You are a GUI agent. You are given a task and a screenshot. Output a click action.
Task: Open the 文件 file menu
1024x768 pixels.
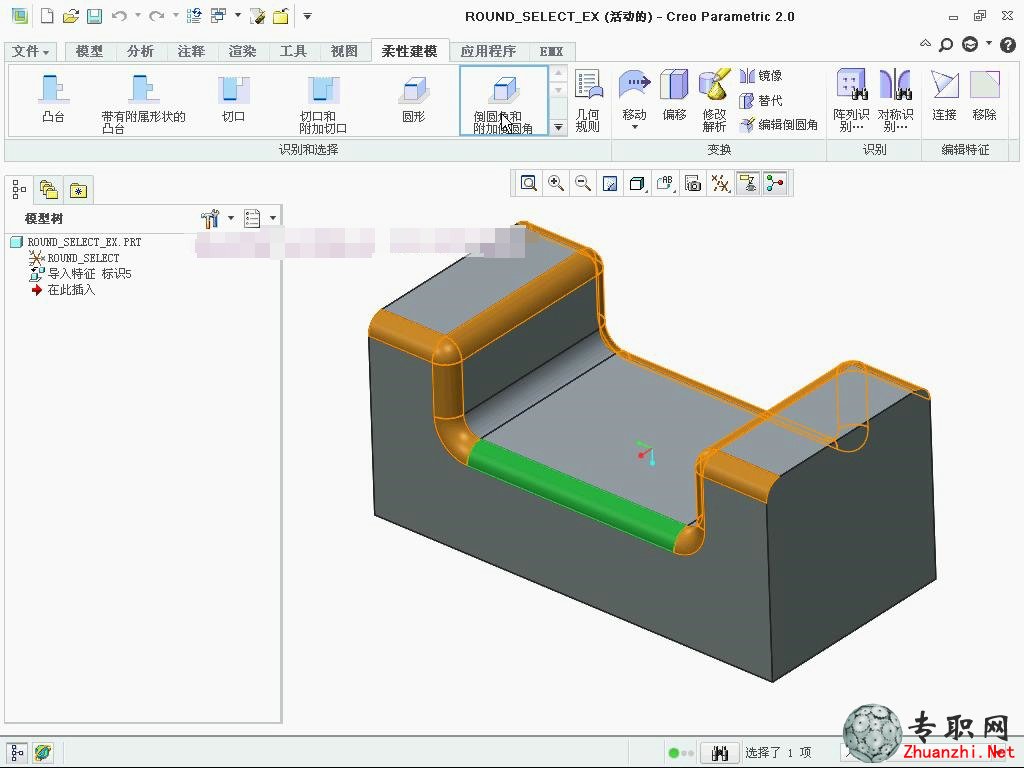point(30,51)
